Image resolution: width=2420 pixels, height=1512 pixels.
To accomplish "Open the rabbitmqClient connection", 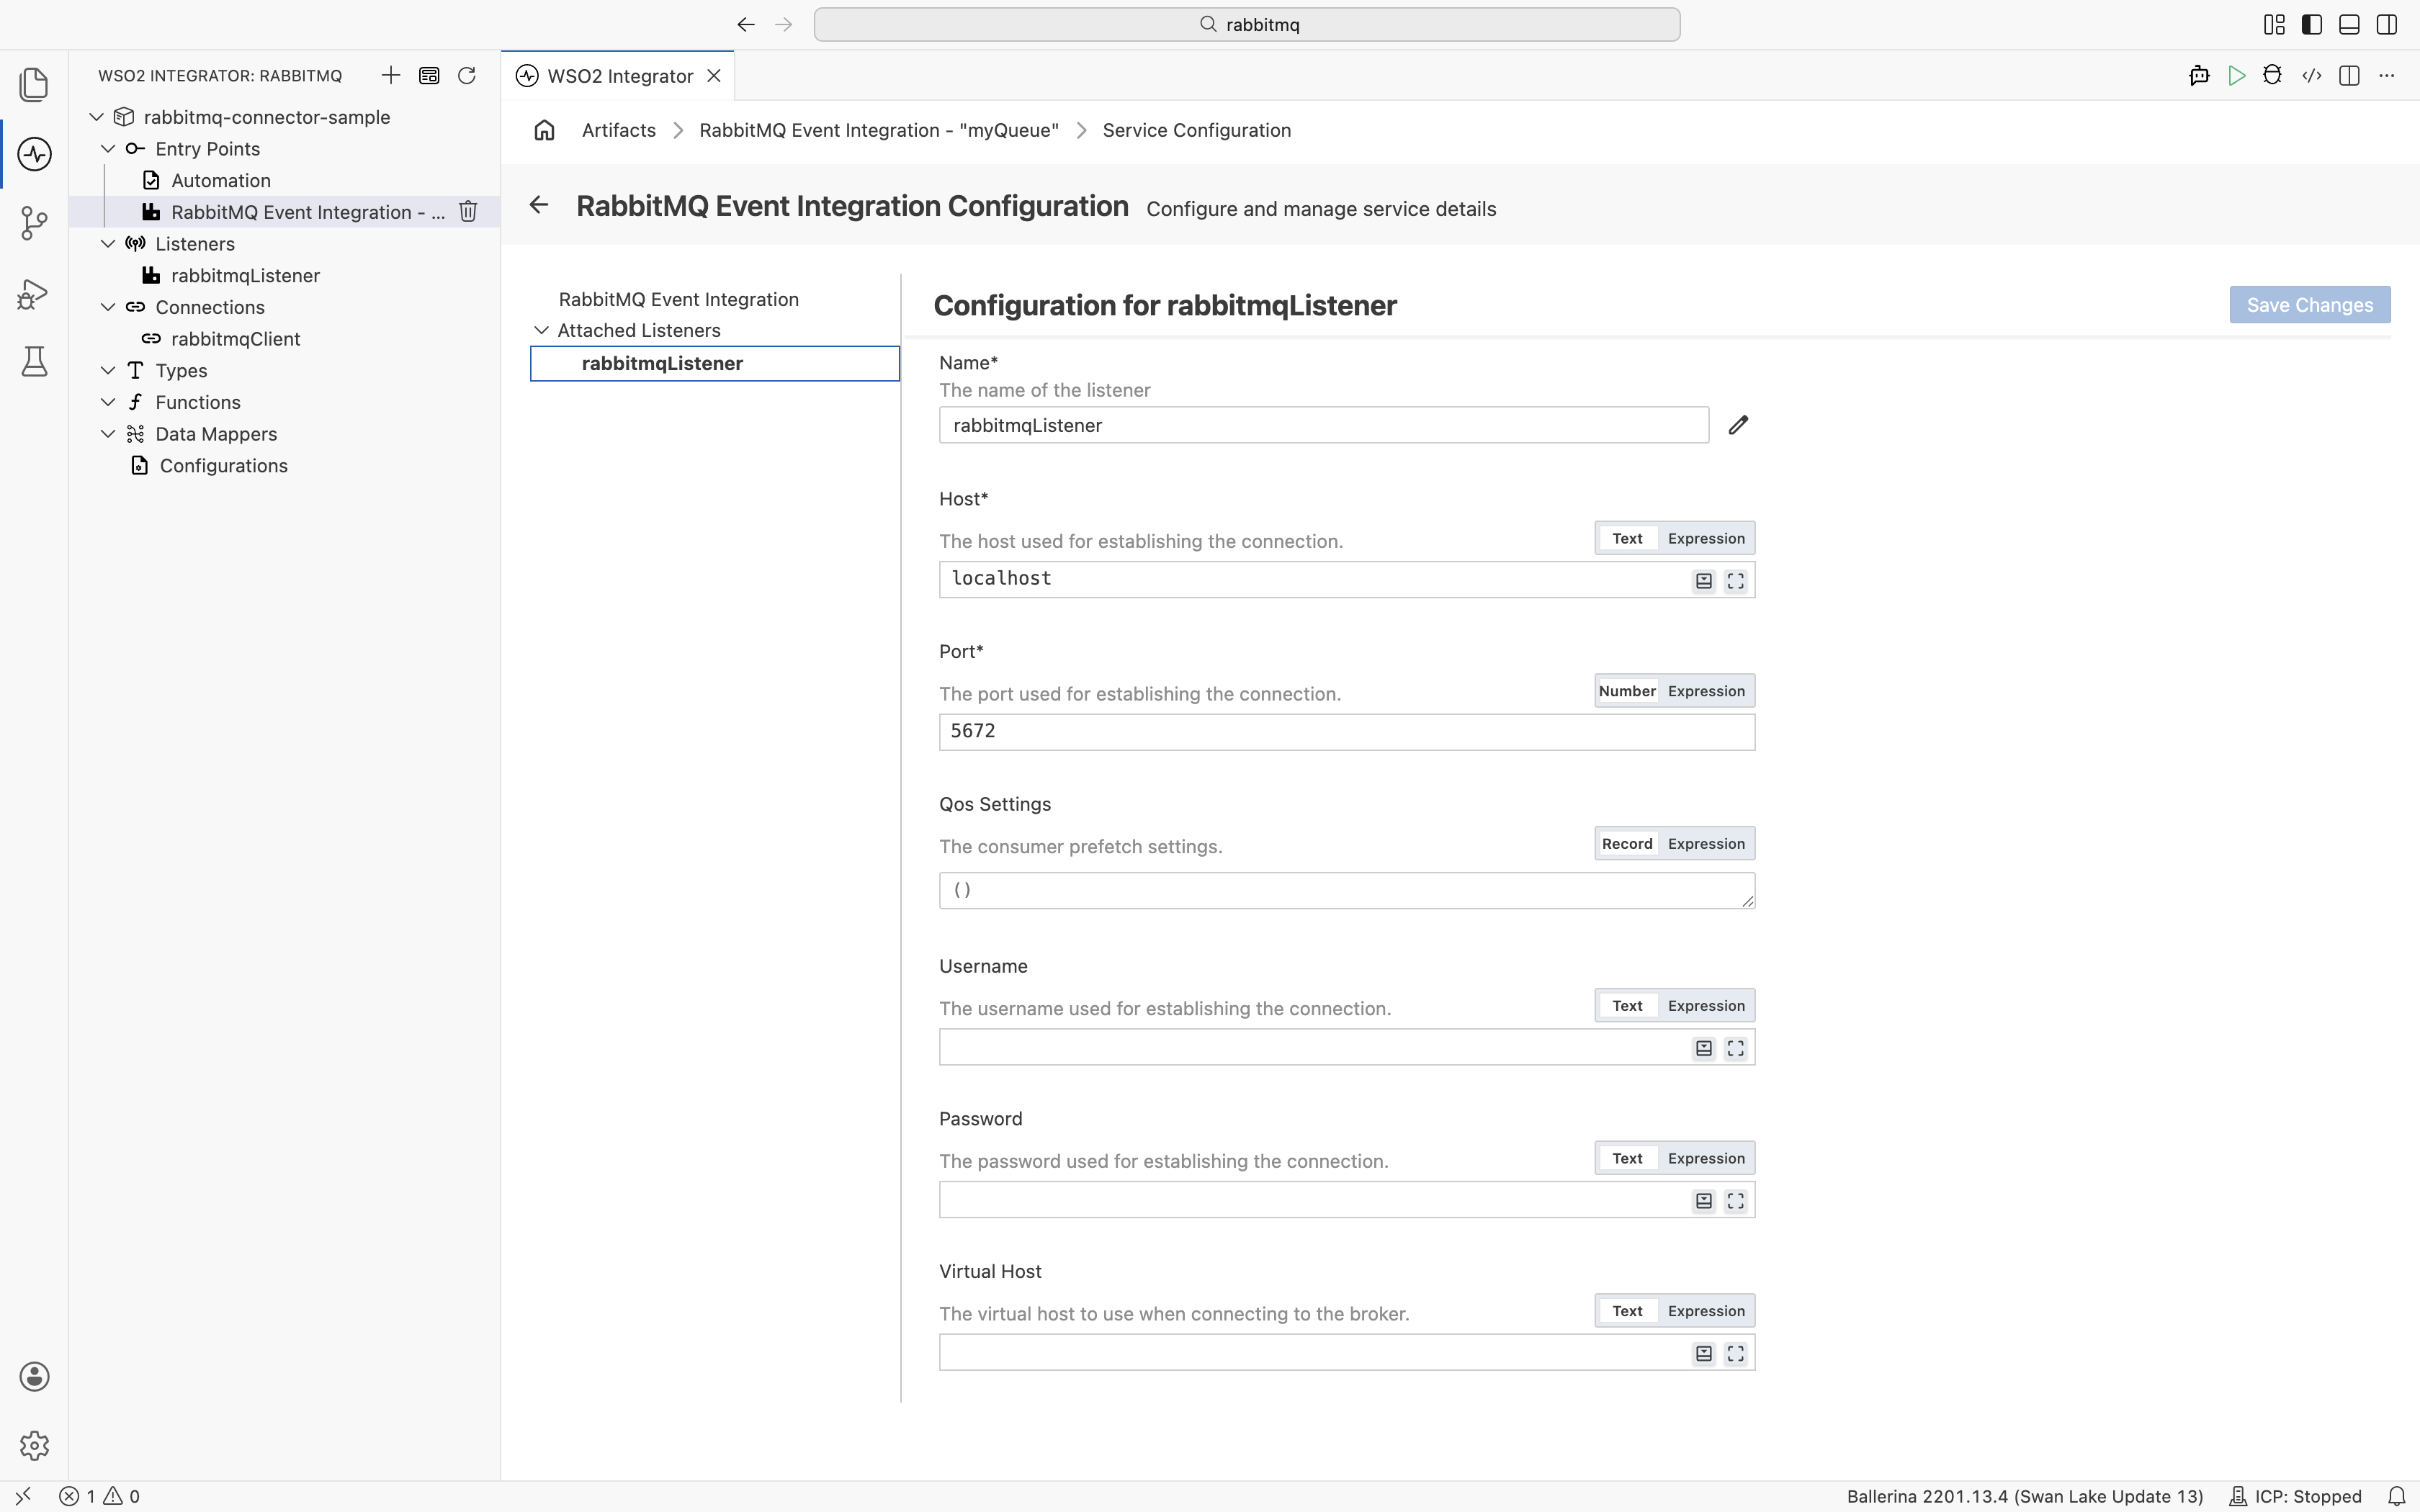I will pos(235,339).
